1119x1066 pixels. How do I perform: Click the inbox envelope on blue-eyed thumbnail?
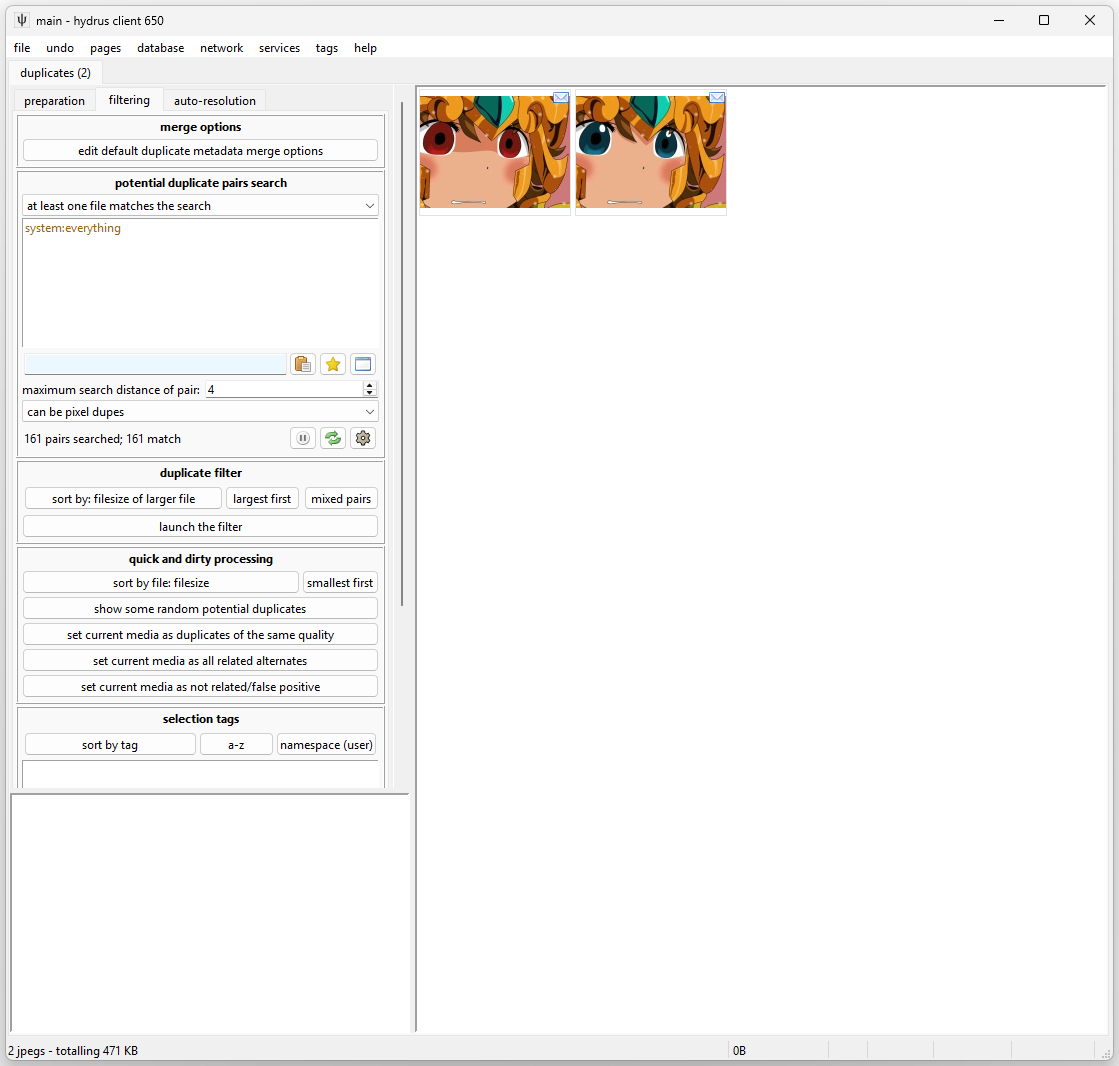tap(717, 97)
